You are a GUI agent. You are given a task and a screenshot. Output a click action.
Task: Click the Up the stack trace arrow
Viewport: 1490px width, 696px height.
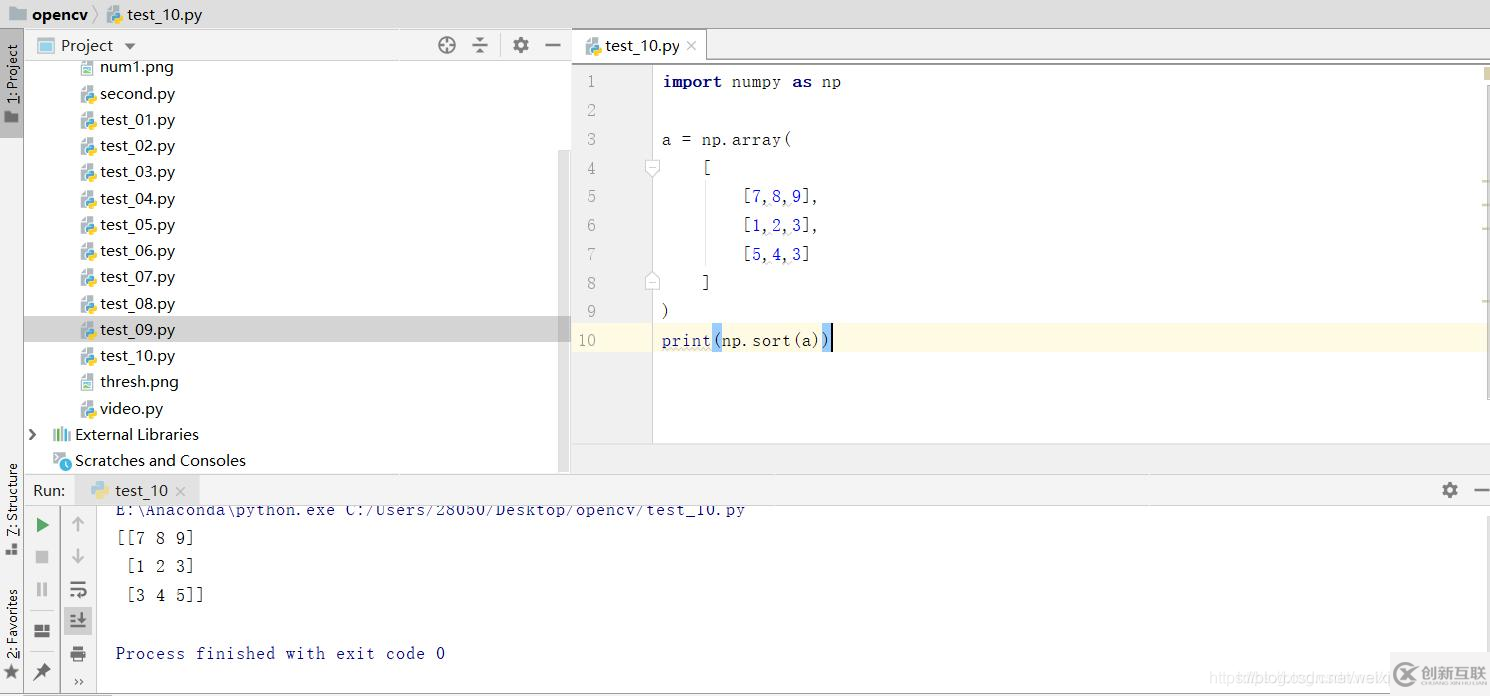tap(78, 524)
